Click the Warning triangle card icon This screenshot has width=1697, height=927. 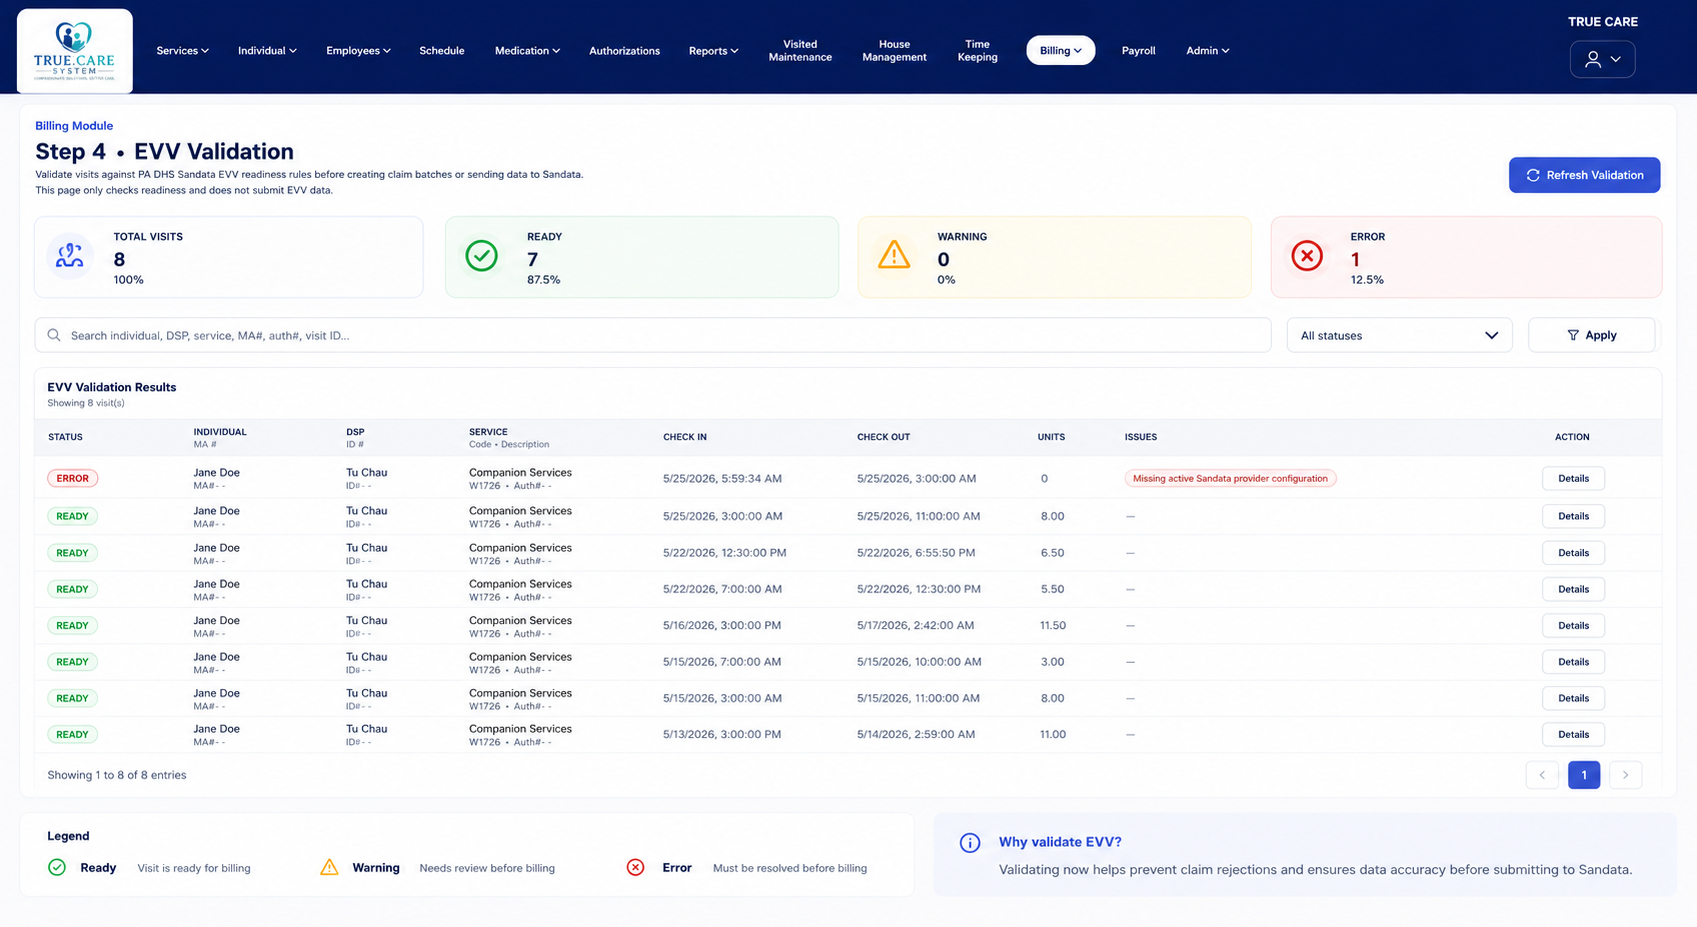[894, 255]
